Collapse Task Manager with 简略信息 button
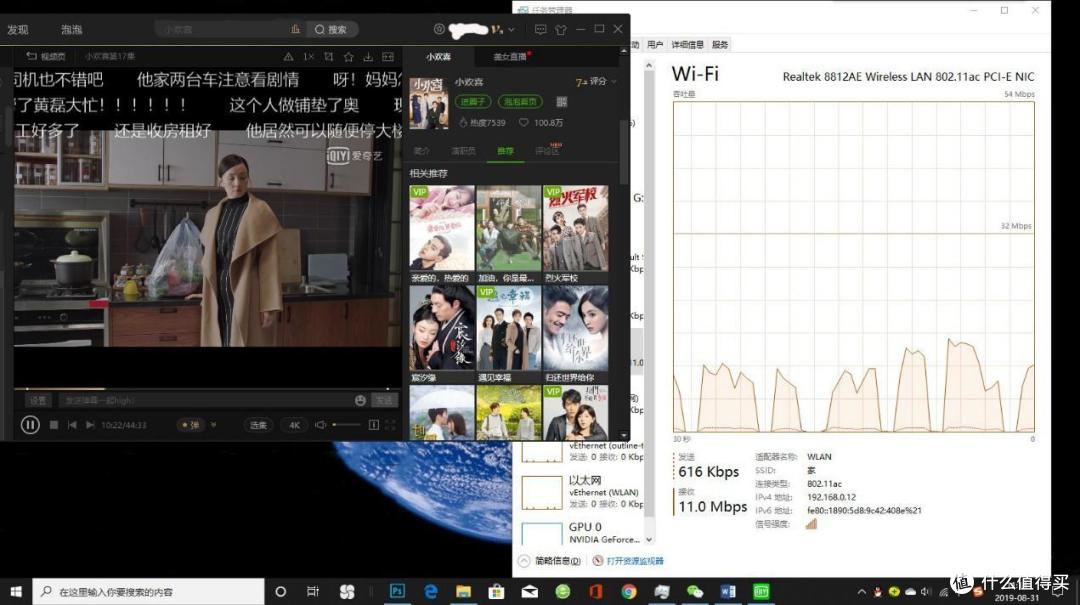This screenshot has width=1080, height=605. coord(550,561)
